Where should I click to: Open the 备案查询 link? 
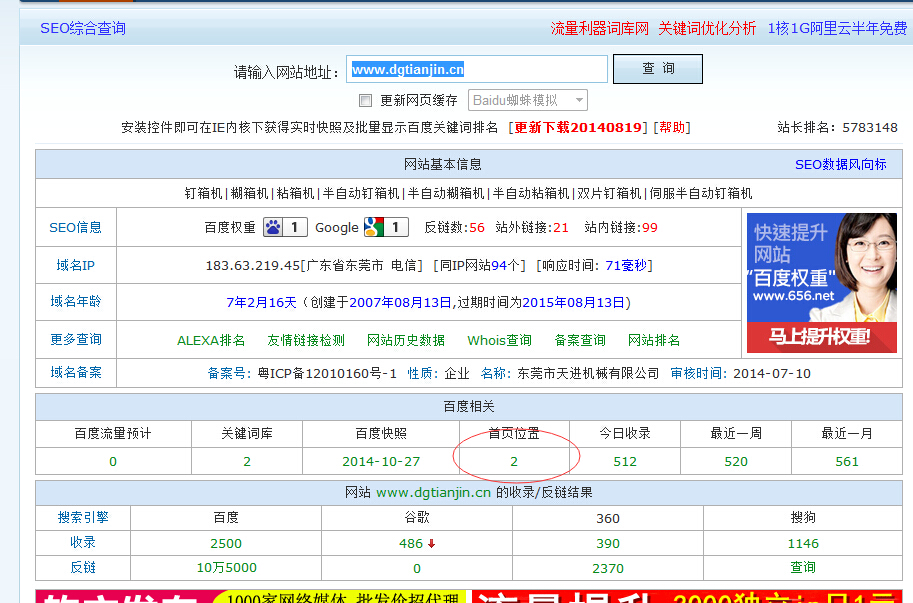[x=580, y=340]
